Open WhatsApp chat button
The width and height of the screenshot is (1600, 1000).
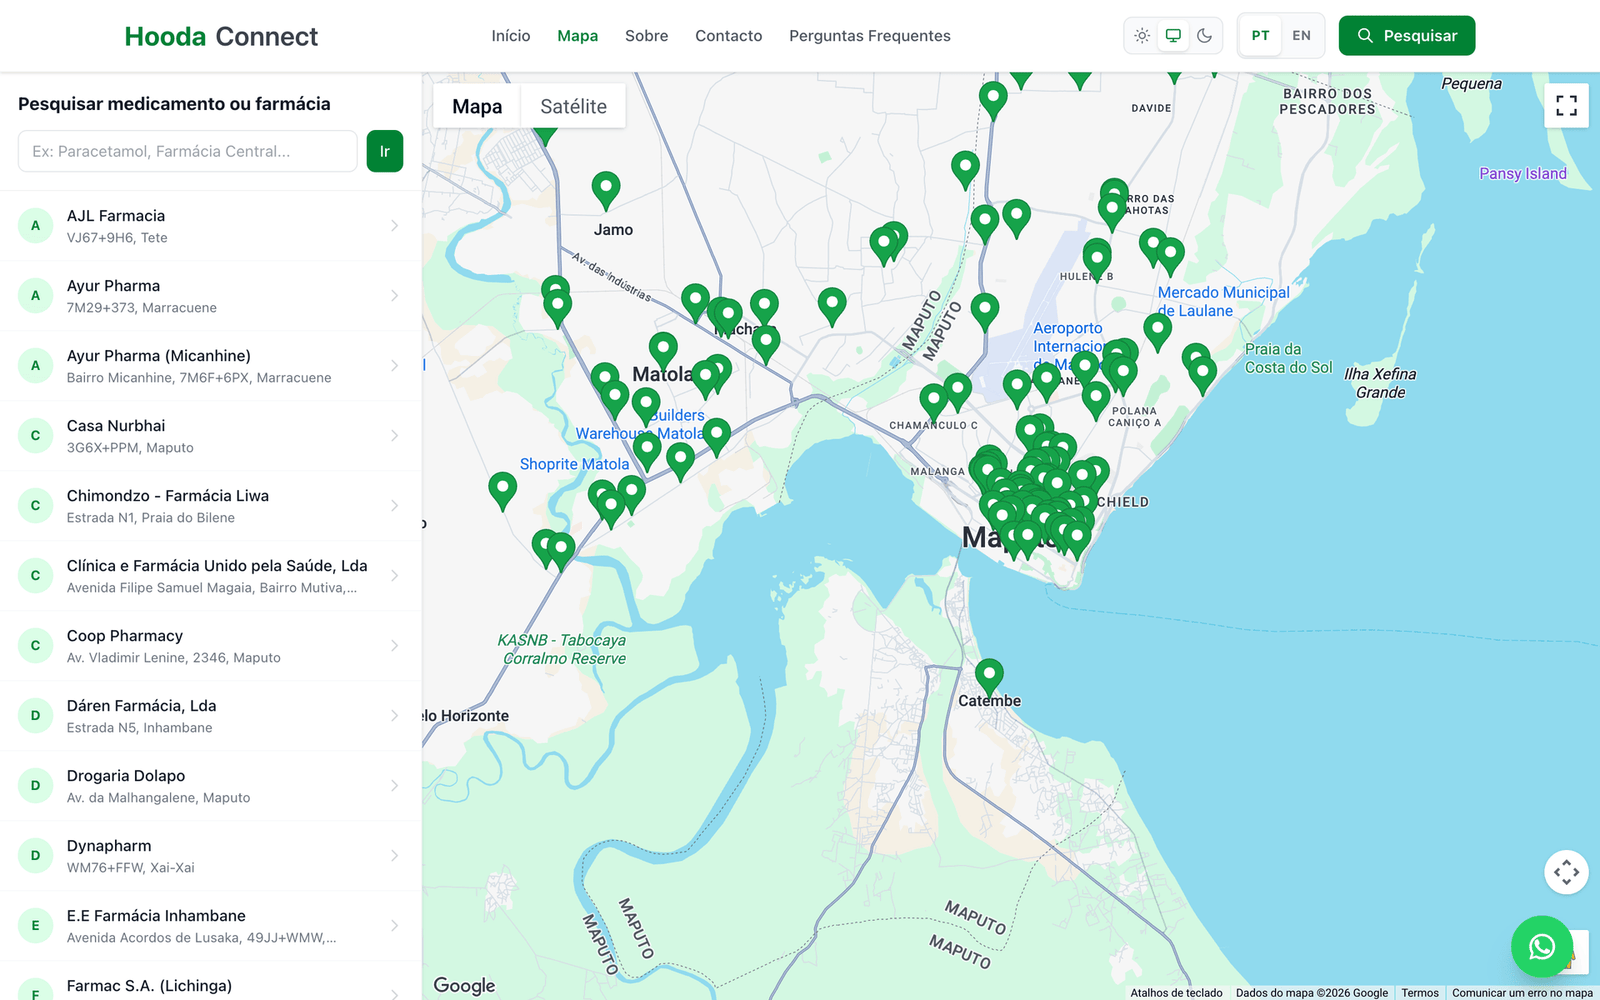coord(1542,946)
